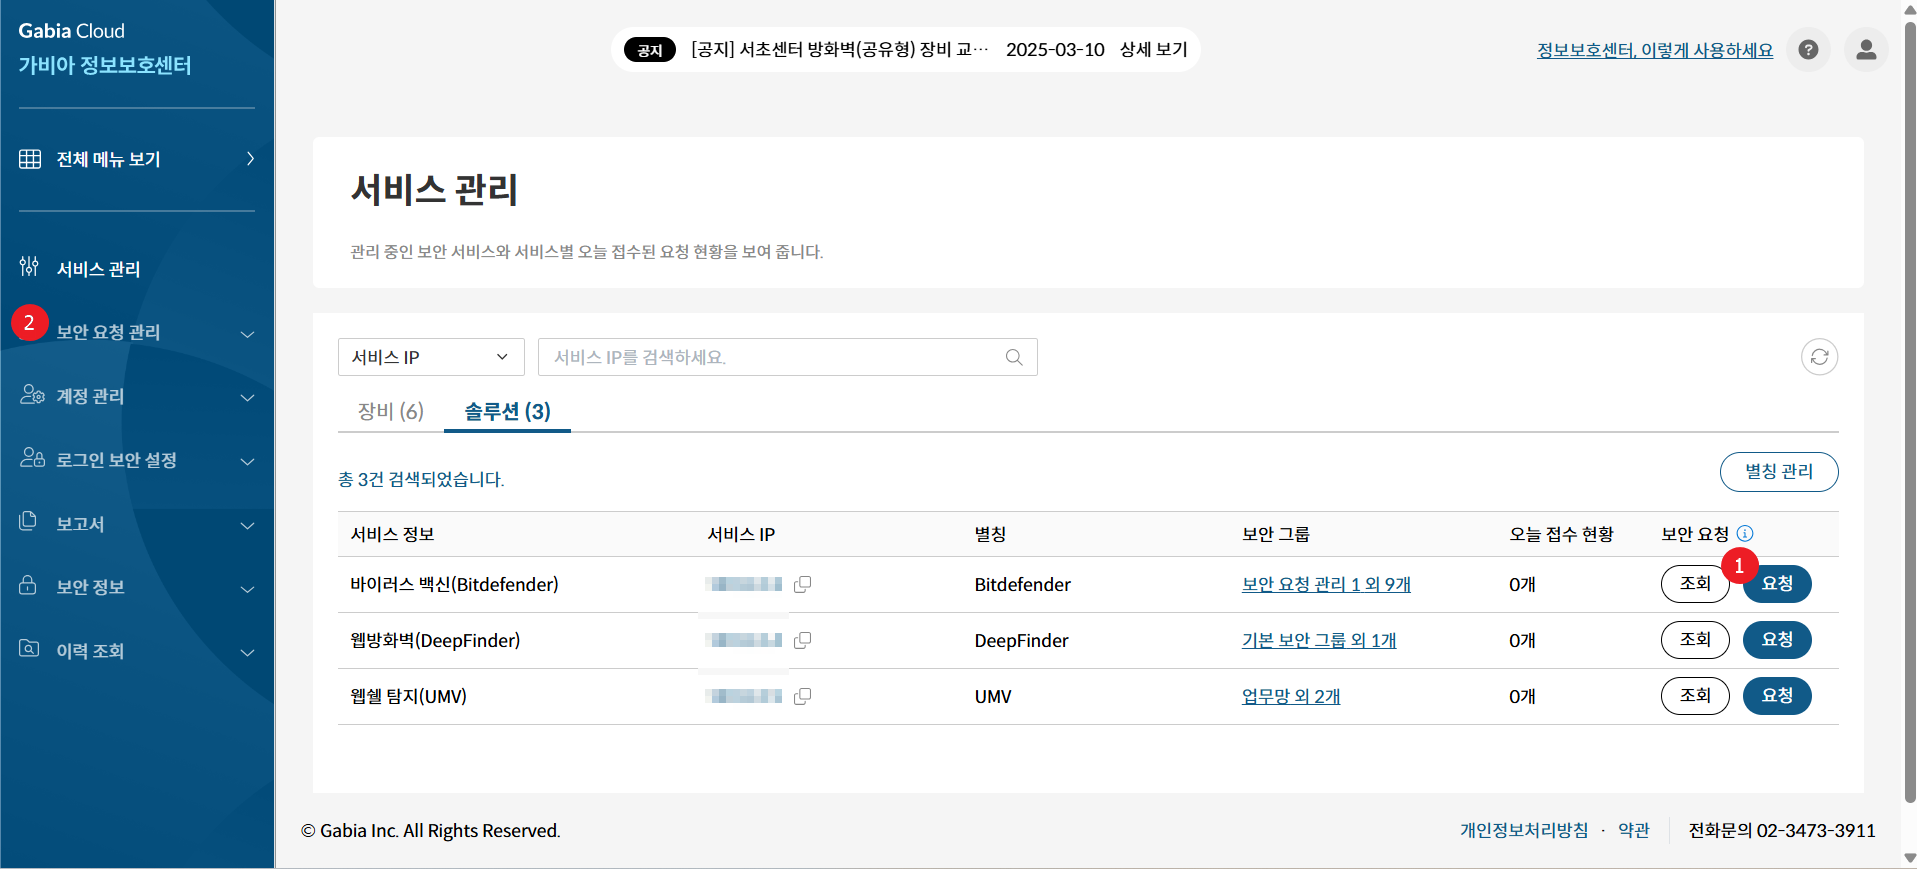Click the 웹쉘 탐지(UMV) cell
1917x869 pixels.
click(x=408, y=696)
